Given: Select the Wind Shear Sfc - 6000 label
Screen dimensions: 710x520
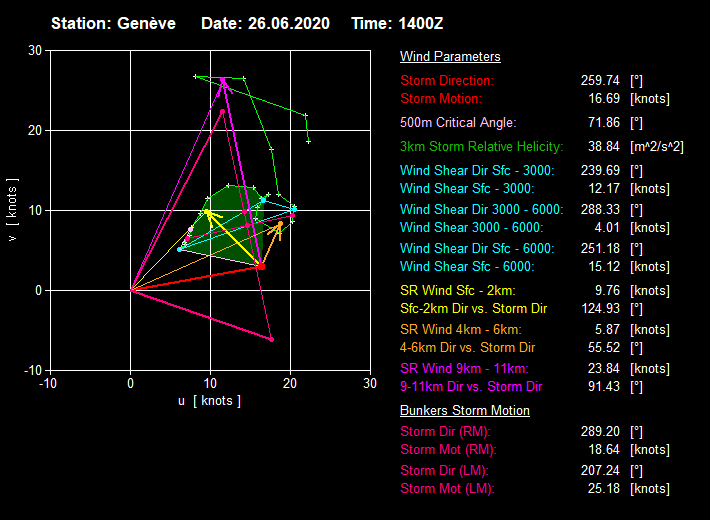Looking at the screenshot, I should click(x=467, y=267).
